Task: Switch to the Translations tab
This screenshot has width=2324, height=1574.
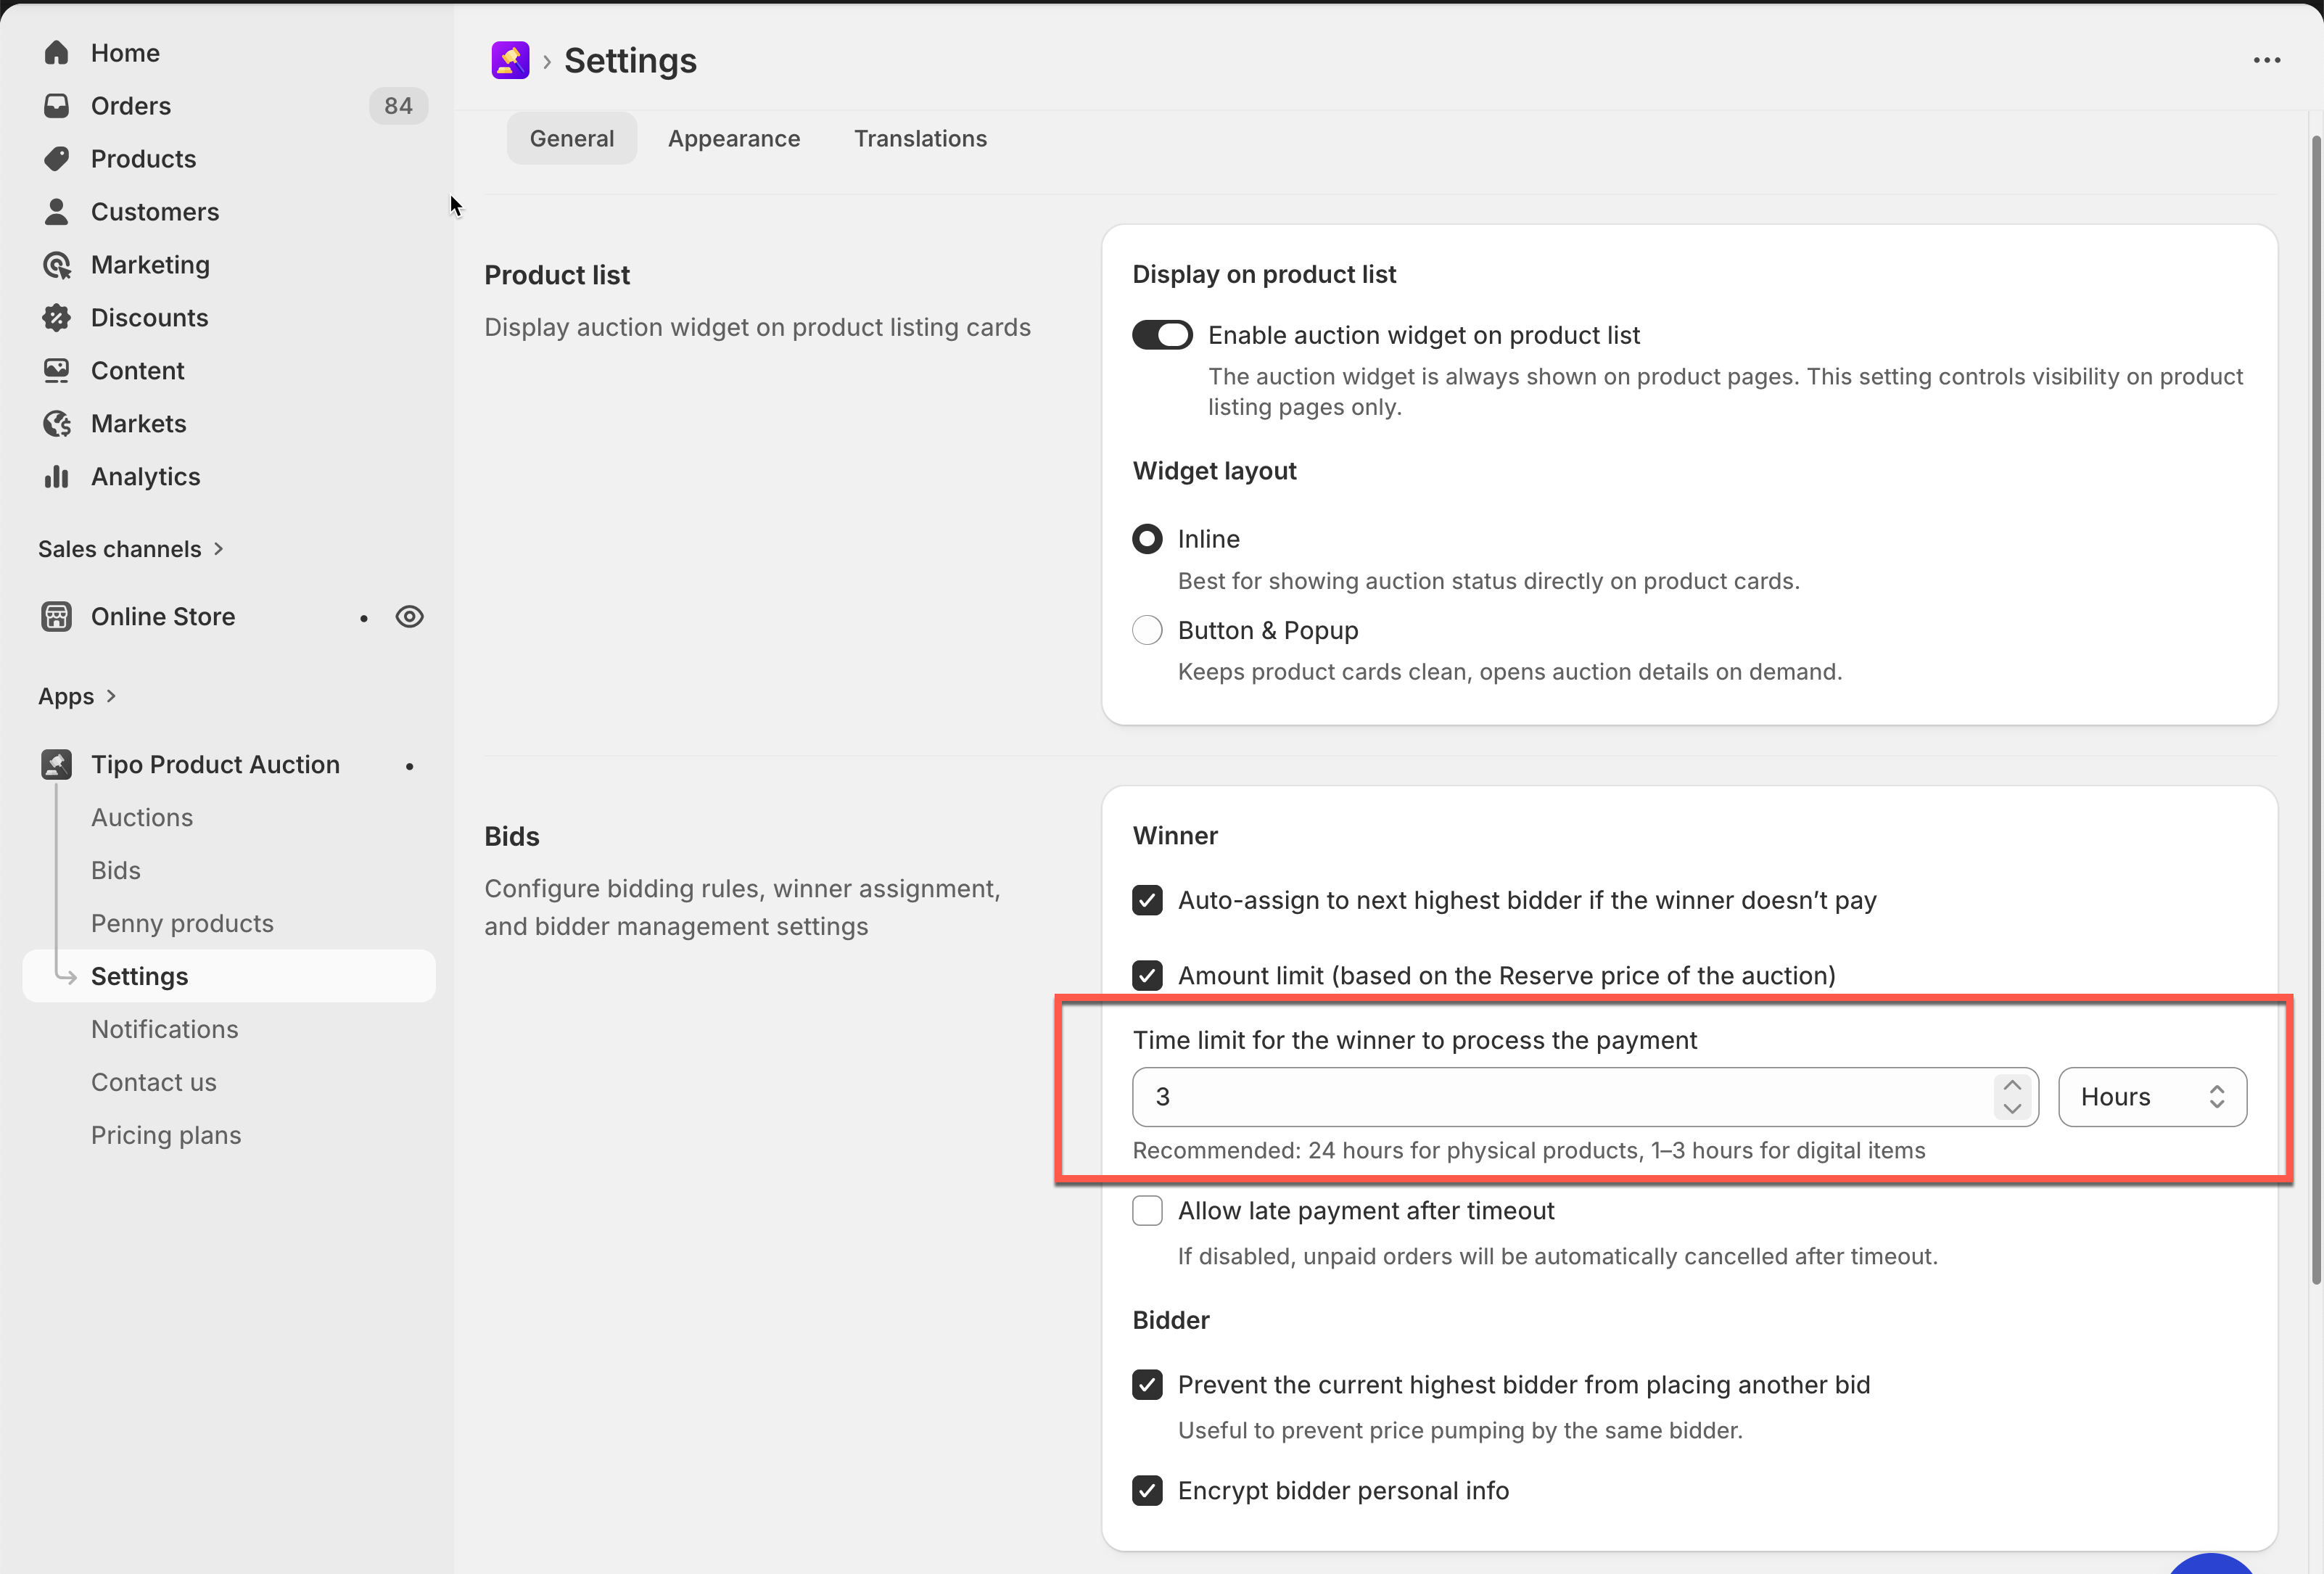Action: 919,138
